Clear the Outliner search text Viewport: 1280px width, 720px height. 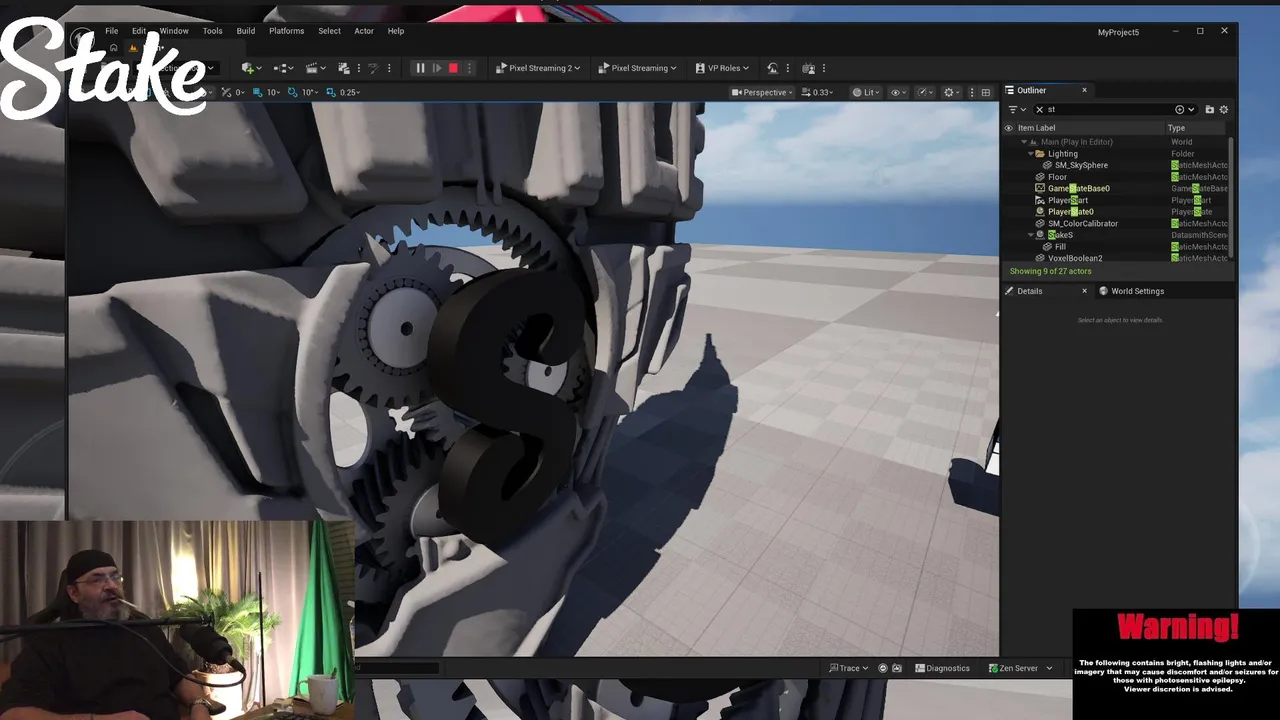click(1039, 109)
